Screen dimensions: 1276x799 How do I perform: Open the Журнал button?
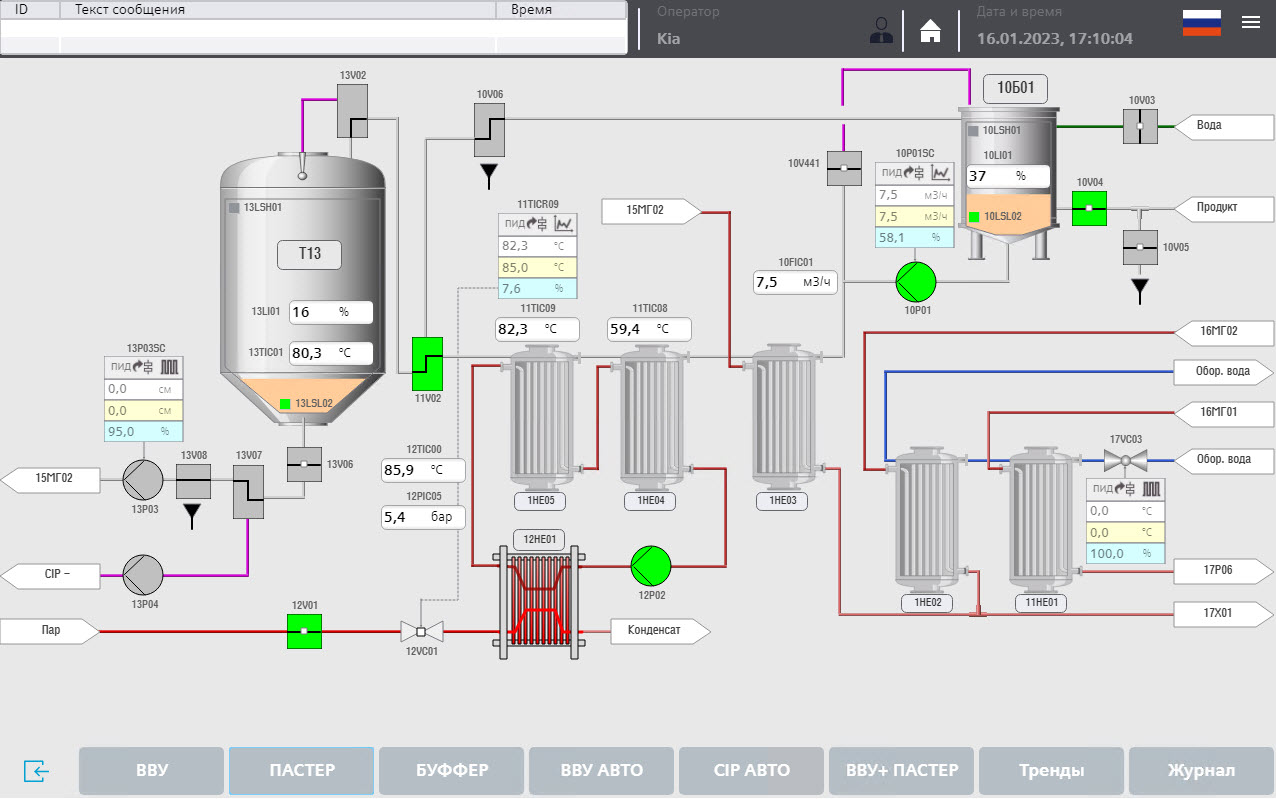tap(1200, 770)
